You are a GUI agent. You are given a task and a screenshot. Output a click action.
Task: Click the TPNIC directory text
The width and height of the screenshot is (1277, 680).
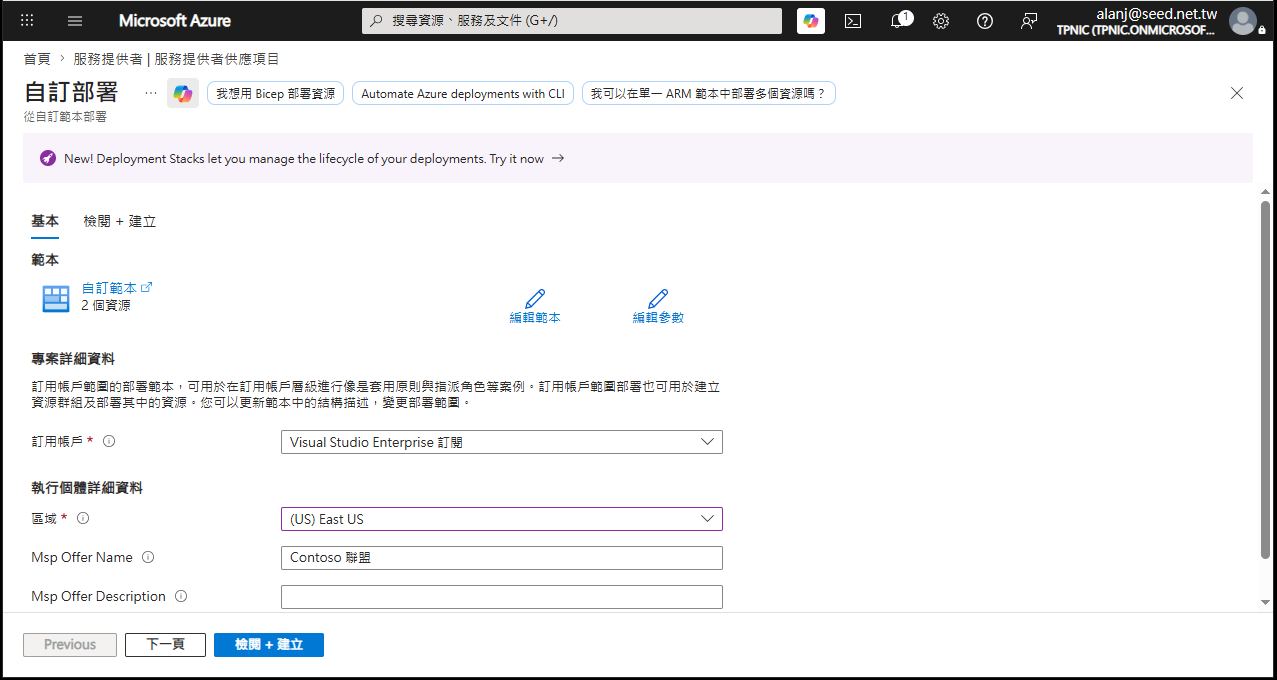1136,30
